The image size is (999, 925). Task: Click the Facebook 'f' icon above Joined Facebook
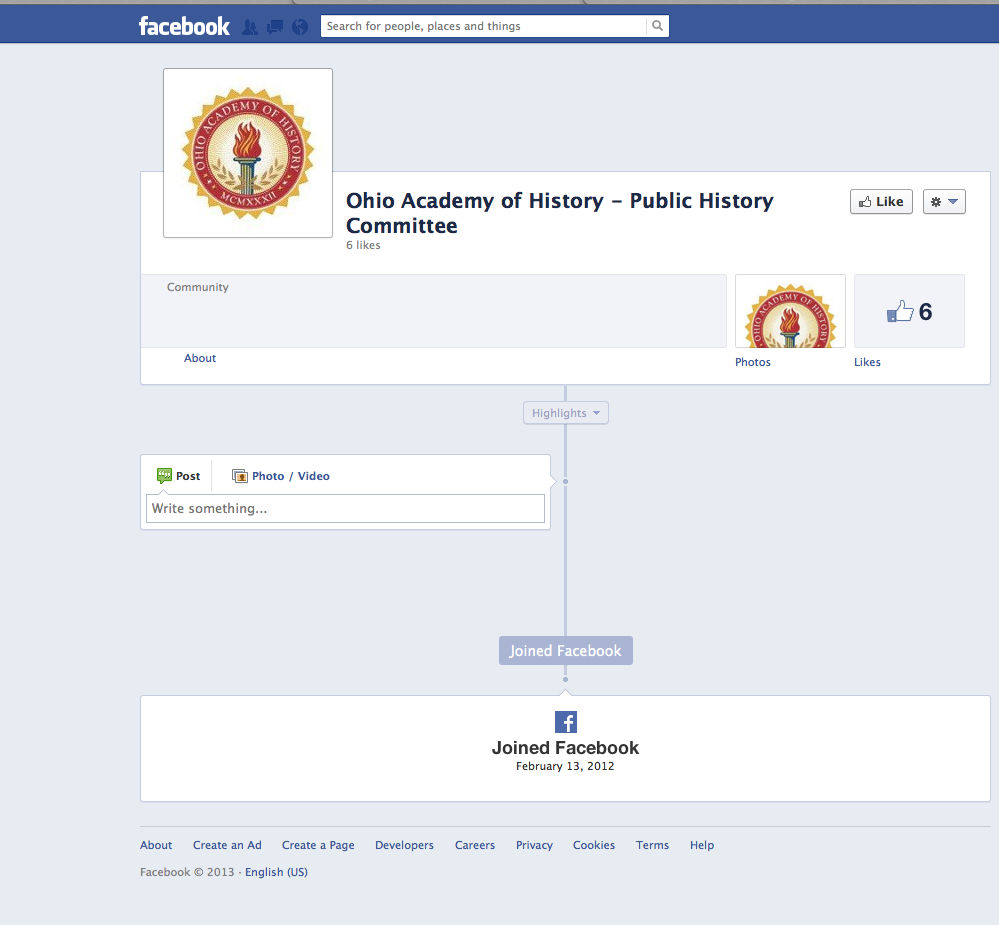tap(566, 722)
